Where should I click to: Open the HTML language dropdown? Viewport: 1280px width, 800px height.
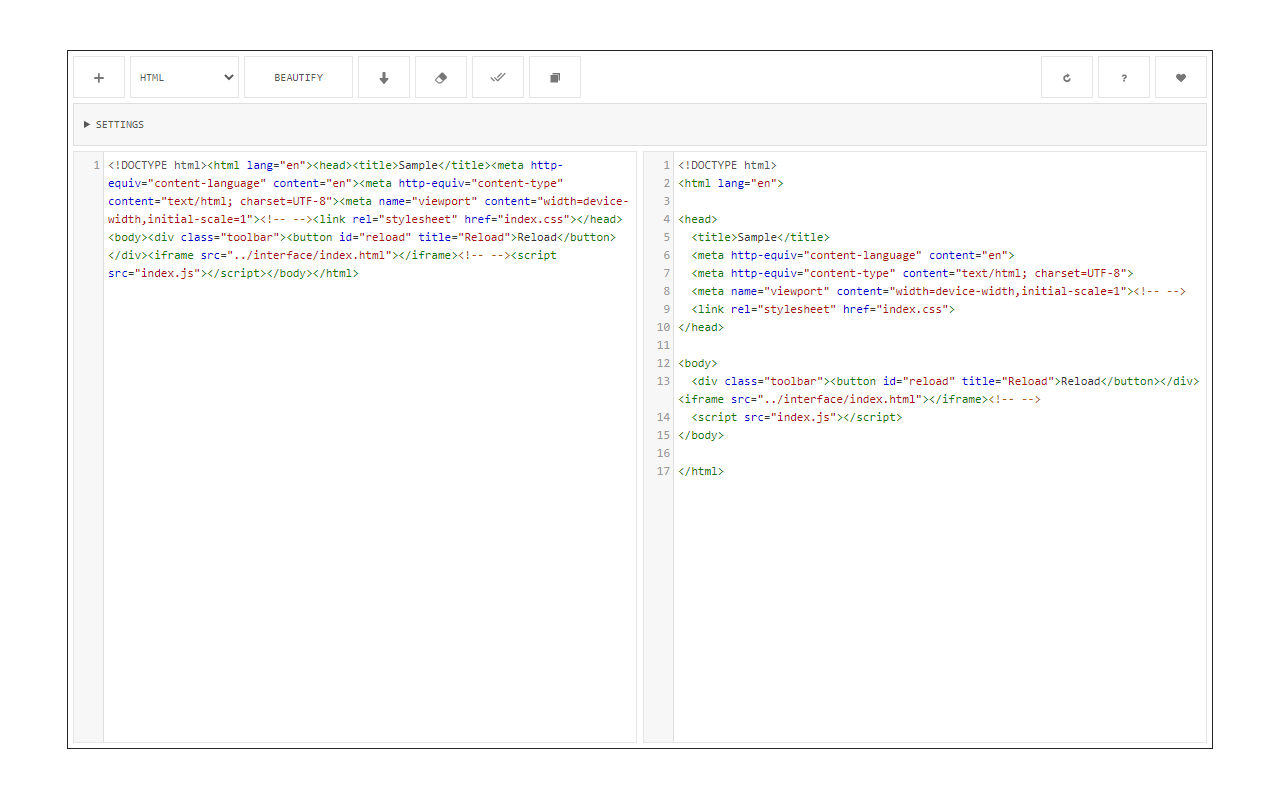click(x=184, y=77)
